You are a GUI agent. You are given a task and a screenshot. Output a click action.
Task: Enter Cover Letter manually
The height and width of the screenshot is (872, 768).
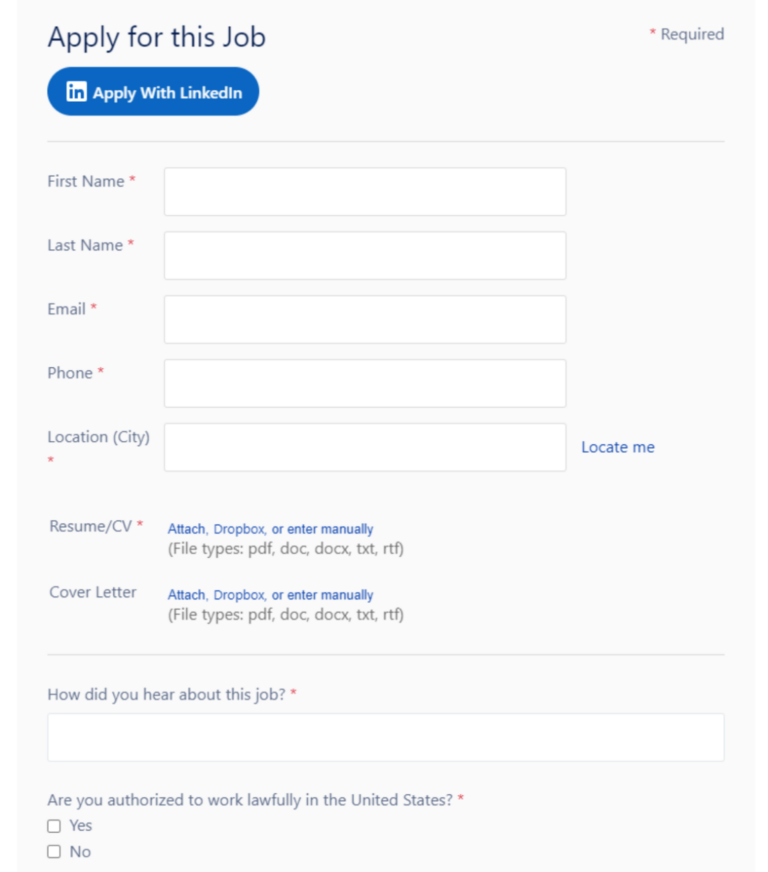[x=331, y=595]
